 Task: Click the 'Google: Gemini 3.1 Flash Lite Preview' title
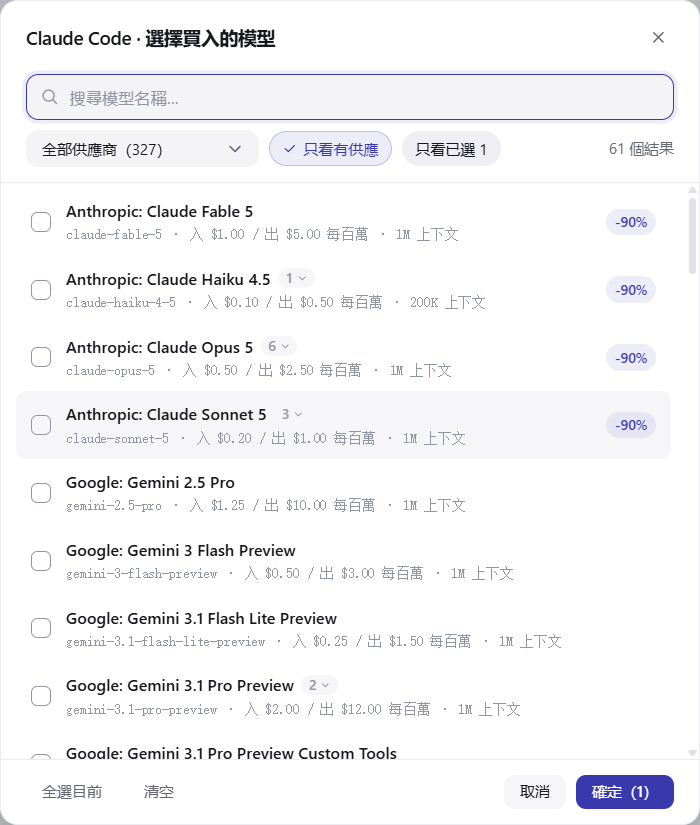(202, 618)
